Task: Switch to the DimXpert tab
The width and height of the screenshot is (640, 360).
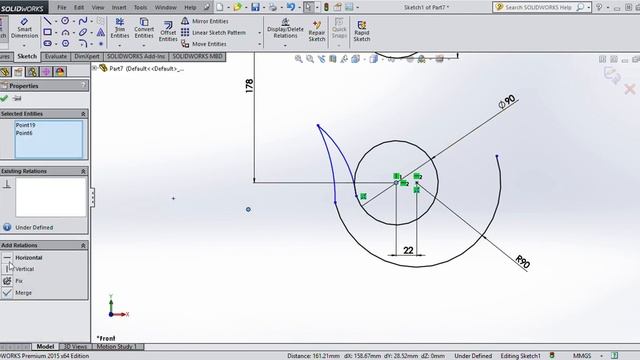Action: point(87,56)
